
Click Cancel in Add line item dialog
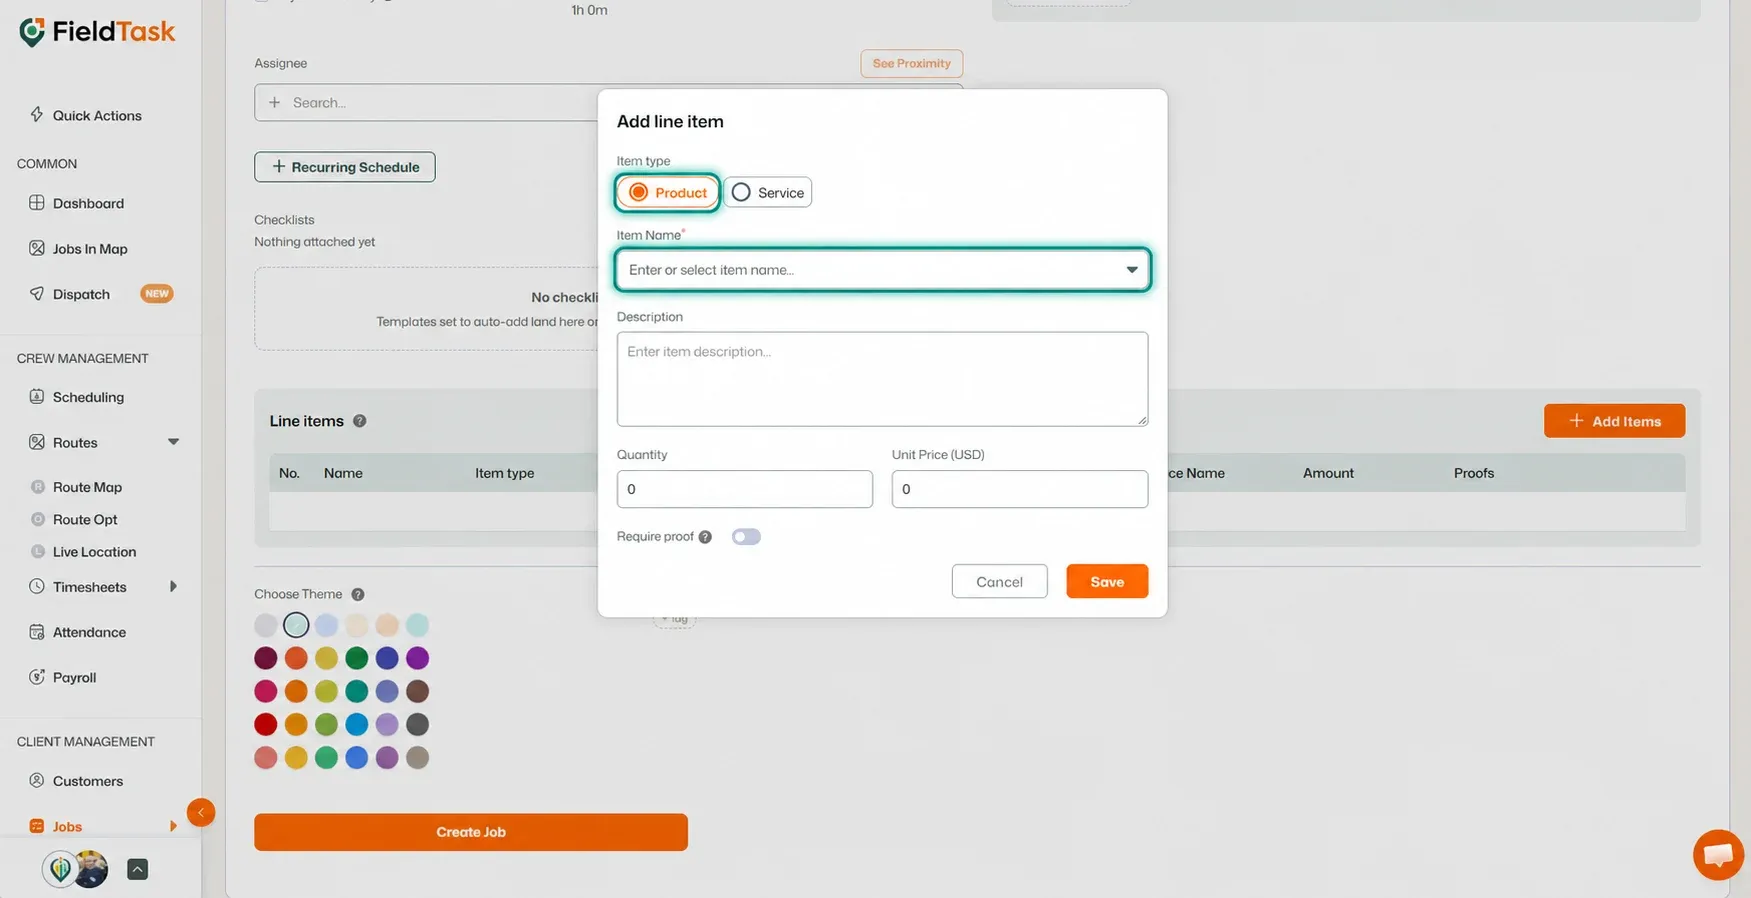click(x=999, y=581)
